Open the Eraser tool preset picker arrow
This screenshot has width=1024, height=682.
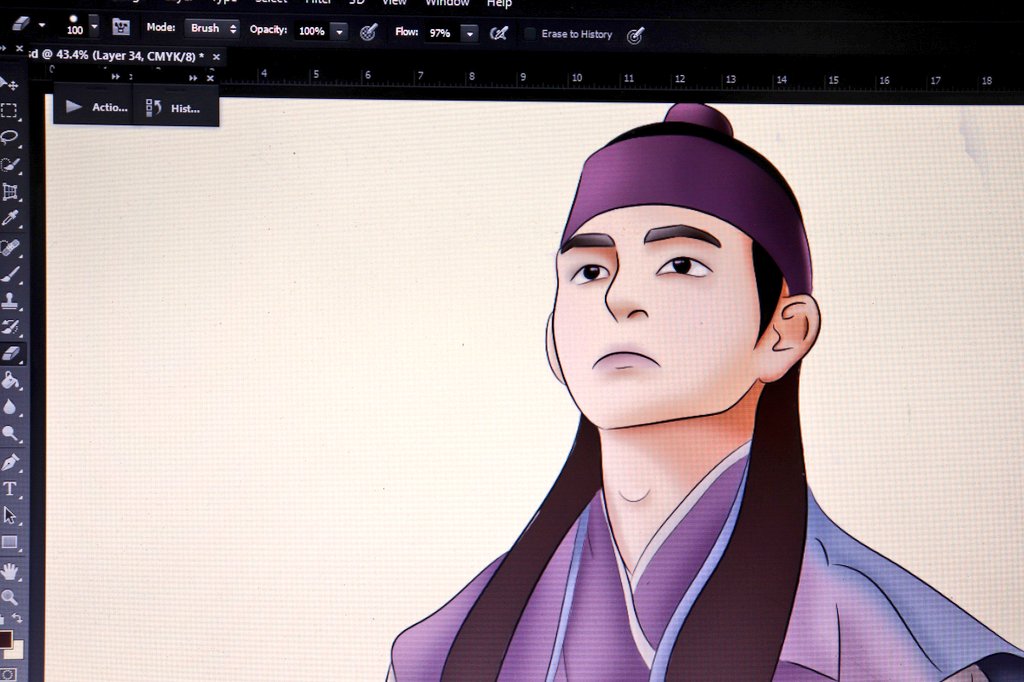click(42, 25)
